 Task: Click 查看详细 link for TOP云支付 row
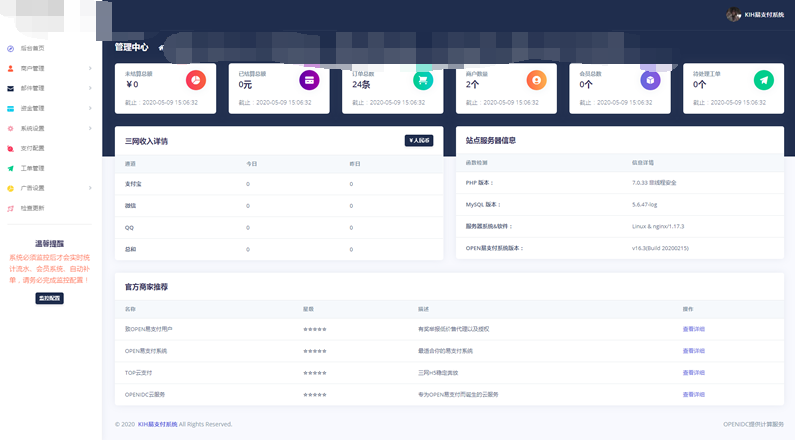click(693, 372)
